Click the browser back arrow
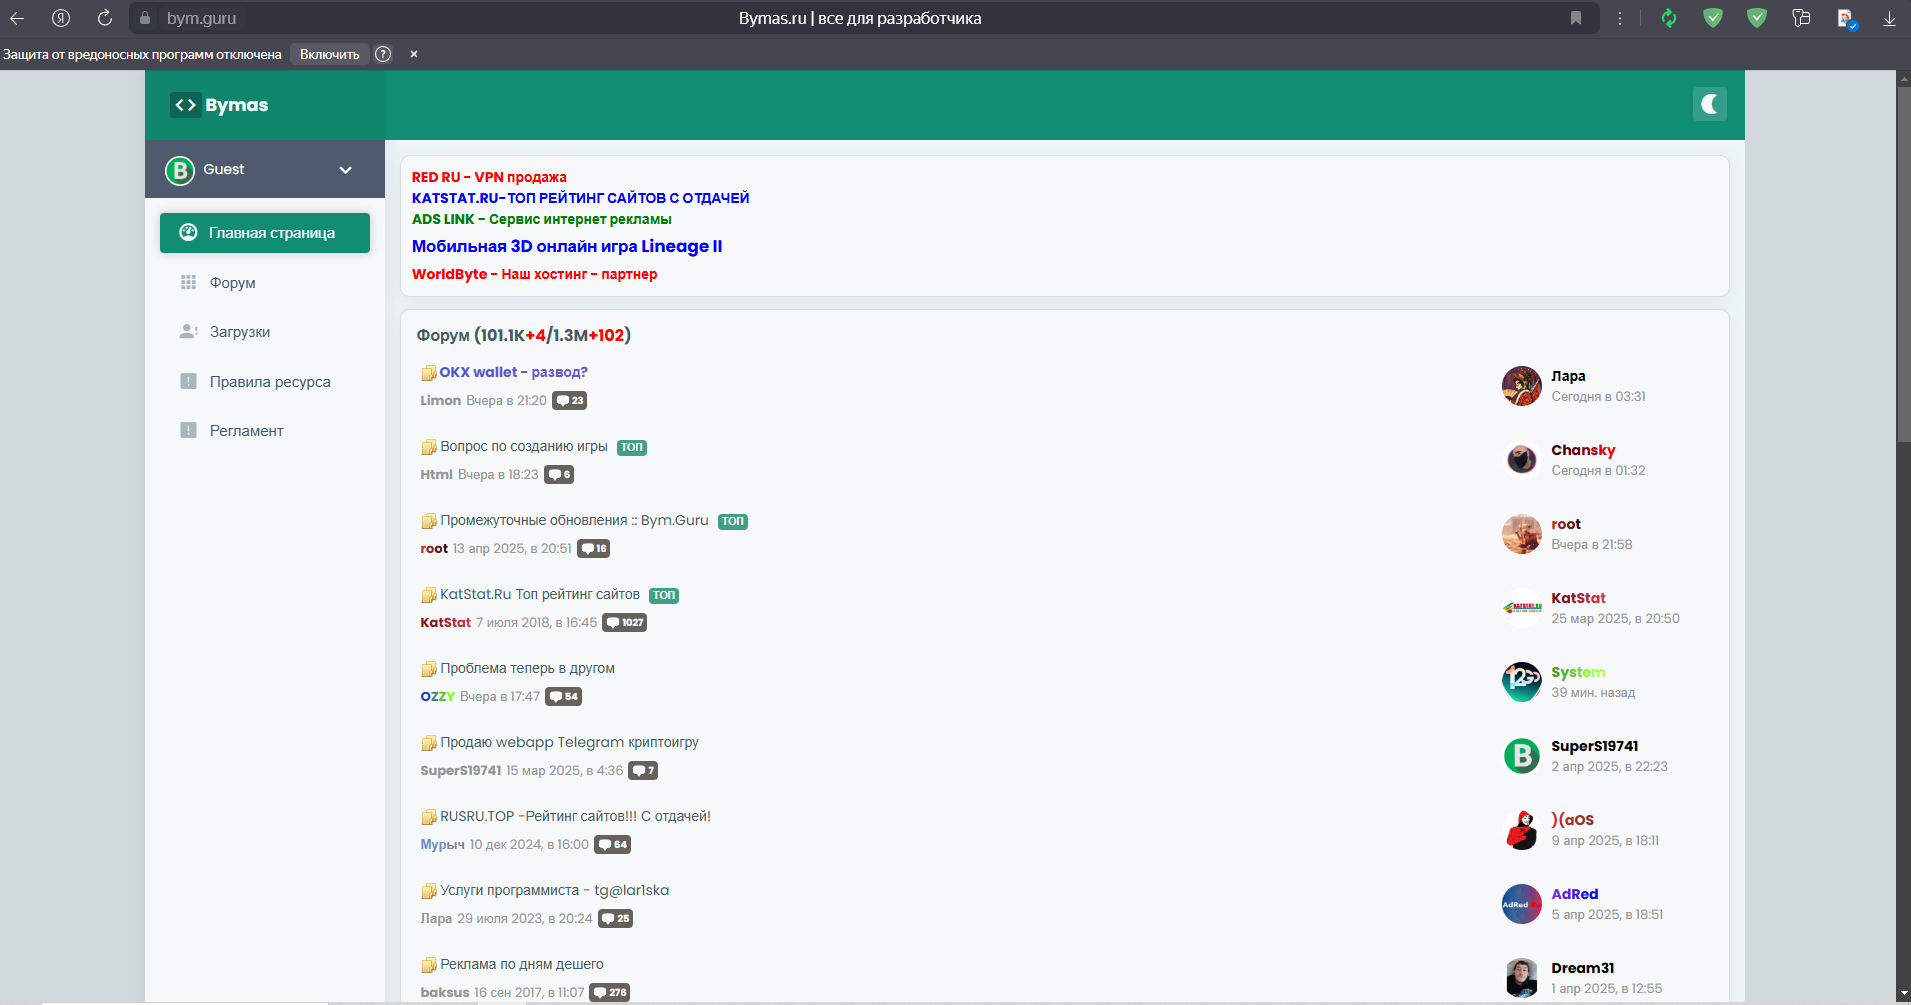Viewport: 1911px width, 1005px height. [x=17, y=18]
